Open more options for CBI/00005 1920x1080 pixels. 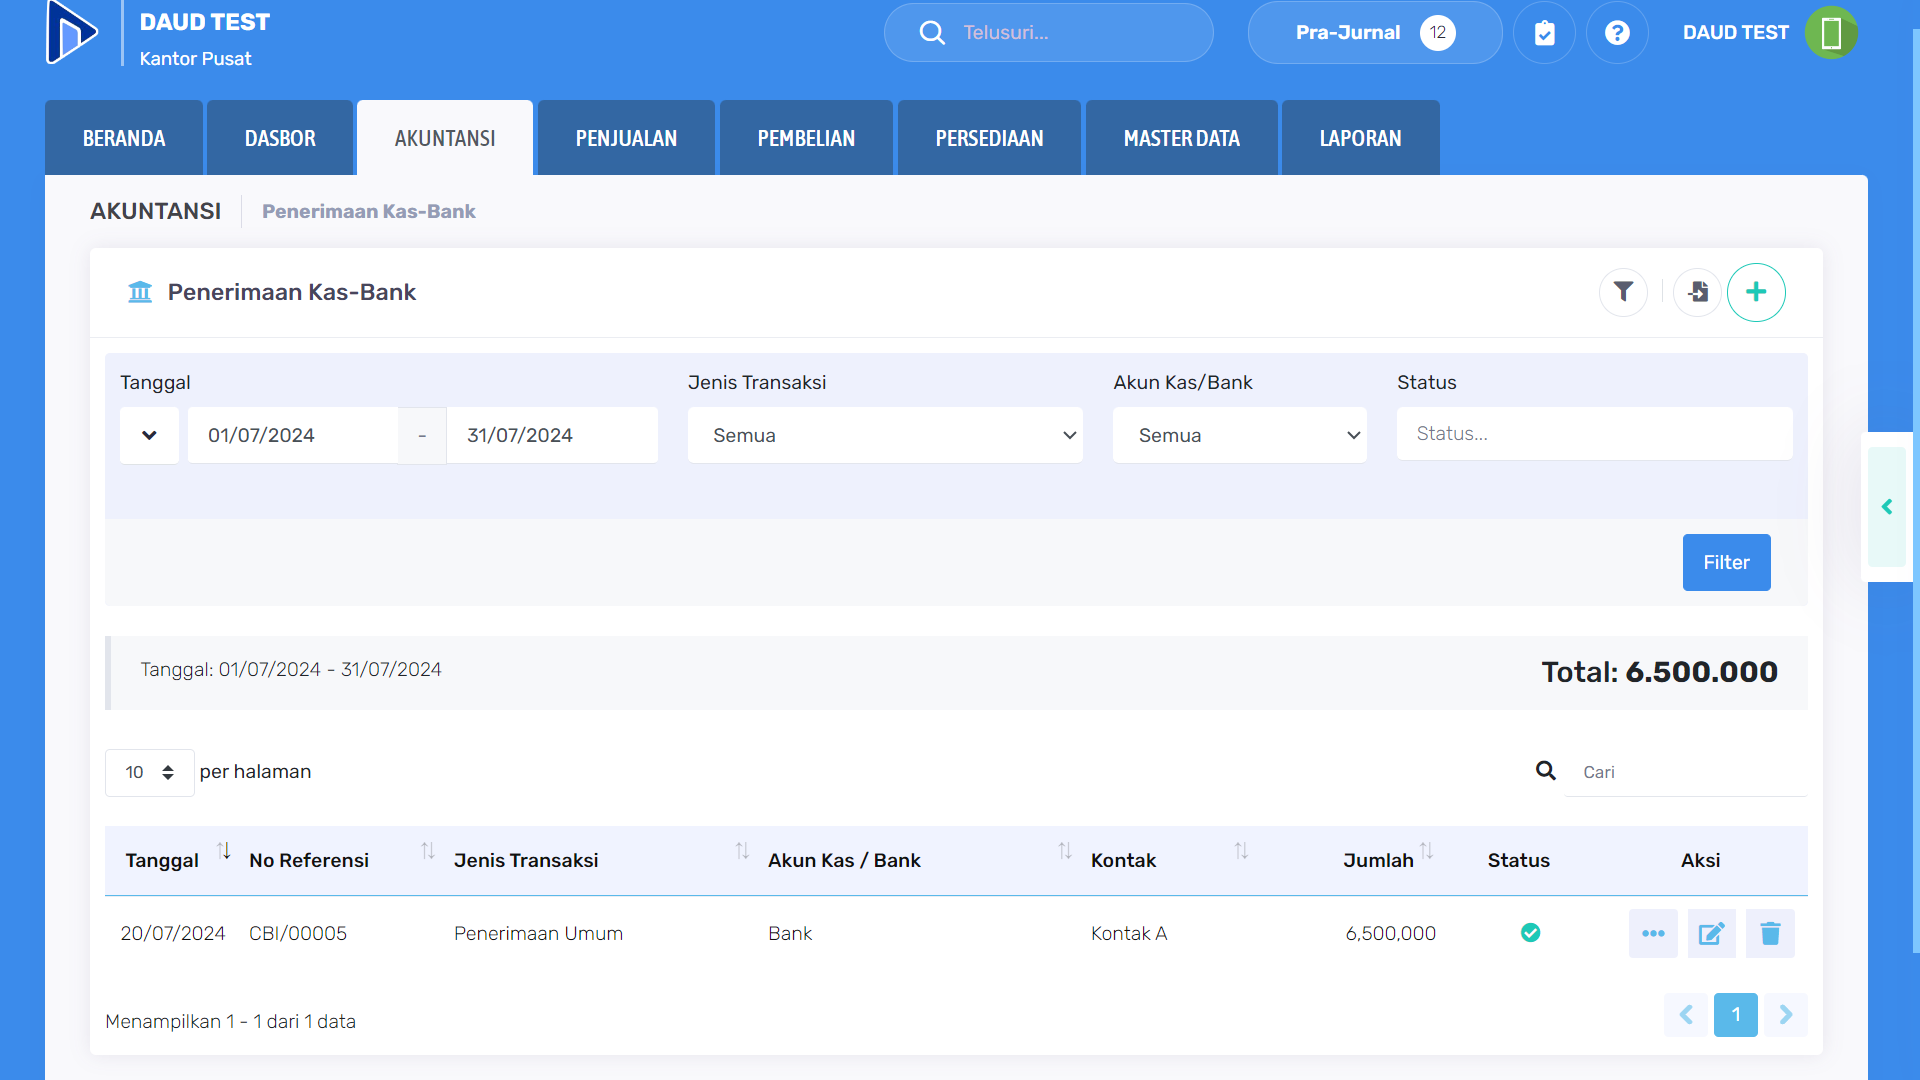(1653, 933)
